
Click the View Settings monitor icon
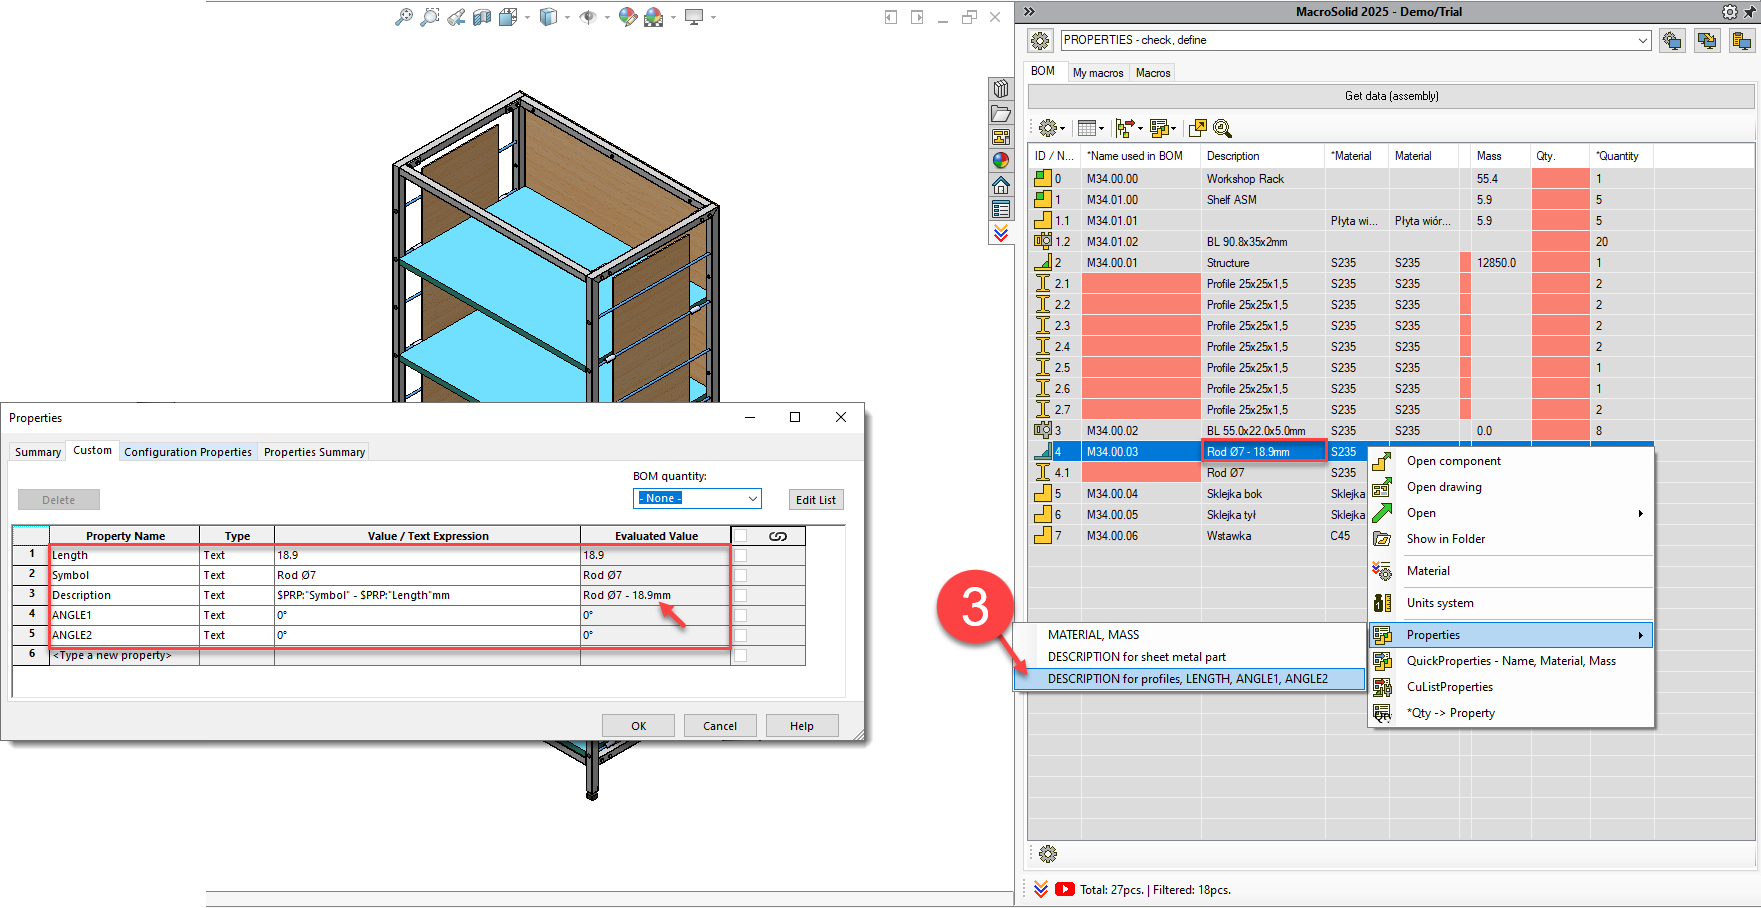694,17
